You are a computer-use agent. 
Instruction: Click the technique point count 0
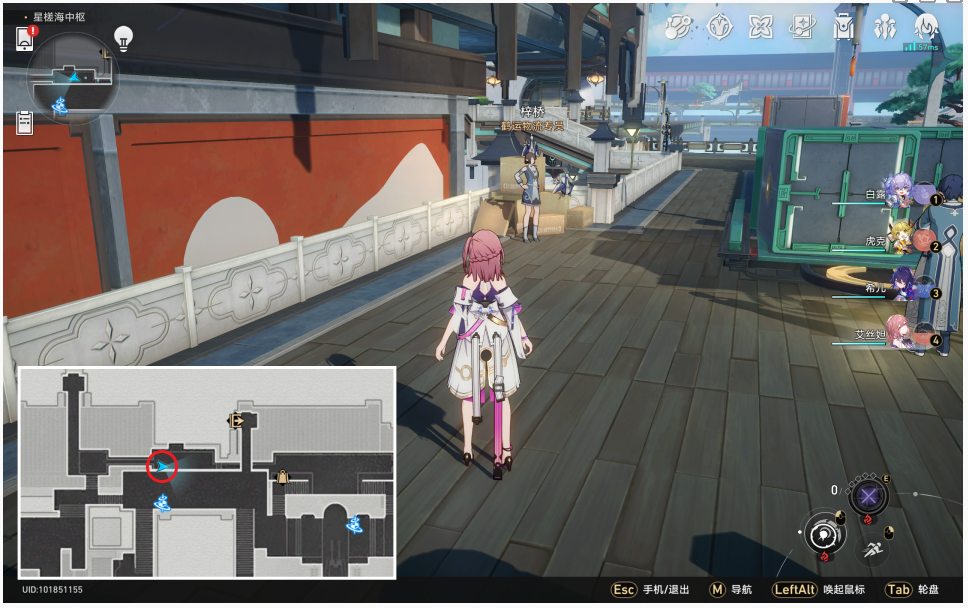[x=834, y=490]
